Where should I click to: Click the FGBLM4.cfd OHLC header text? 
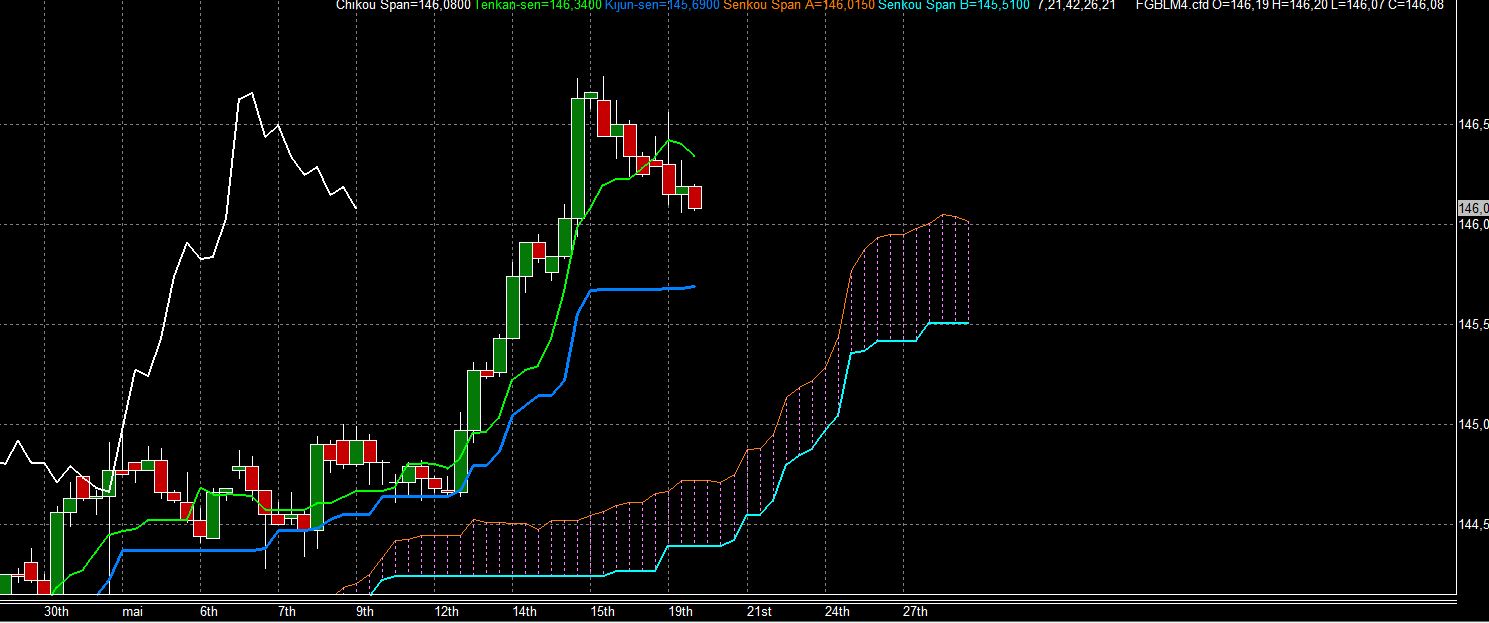pyautogui.click(x=1290, y=5)
